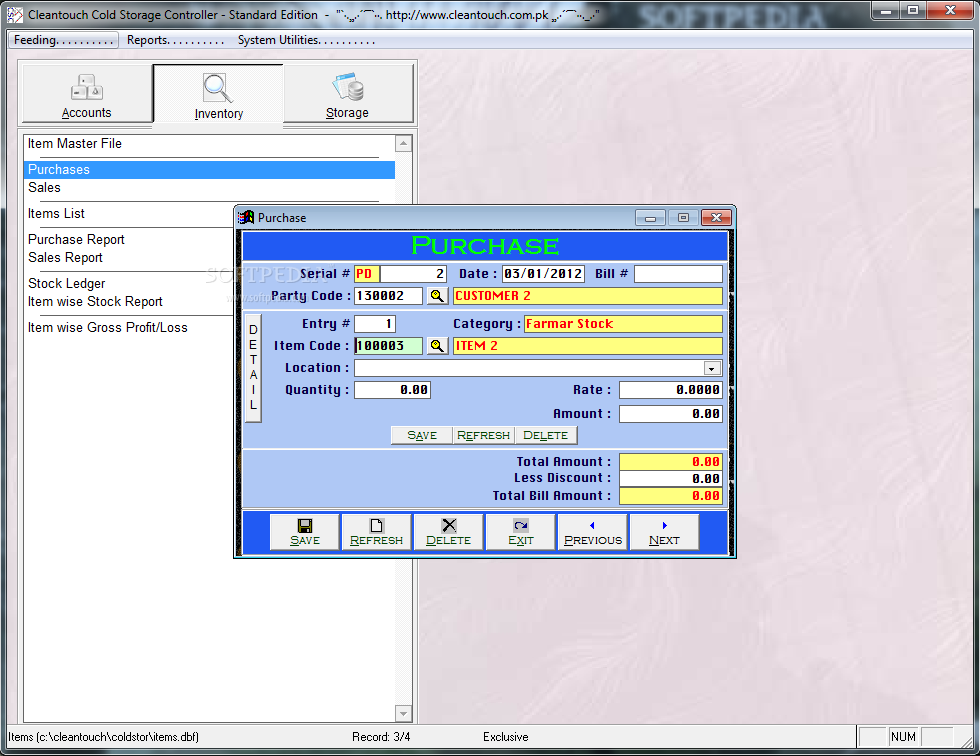Click the ITEM 2 item name field
Image resolution: width=980 pixels, height=756 pixels.
coord(588,346)
